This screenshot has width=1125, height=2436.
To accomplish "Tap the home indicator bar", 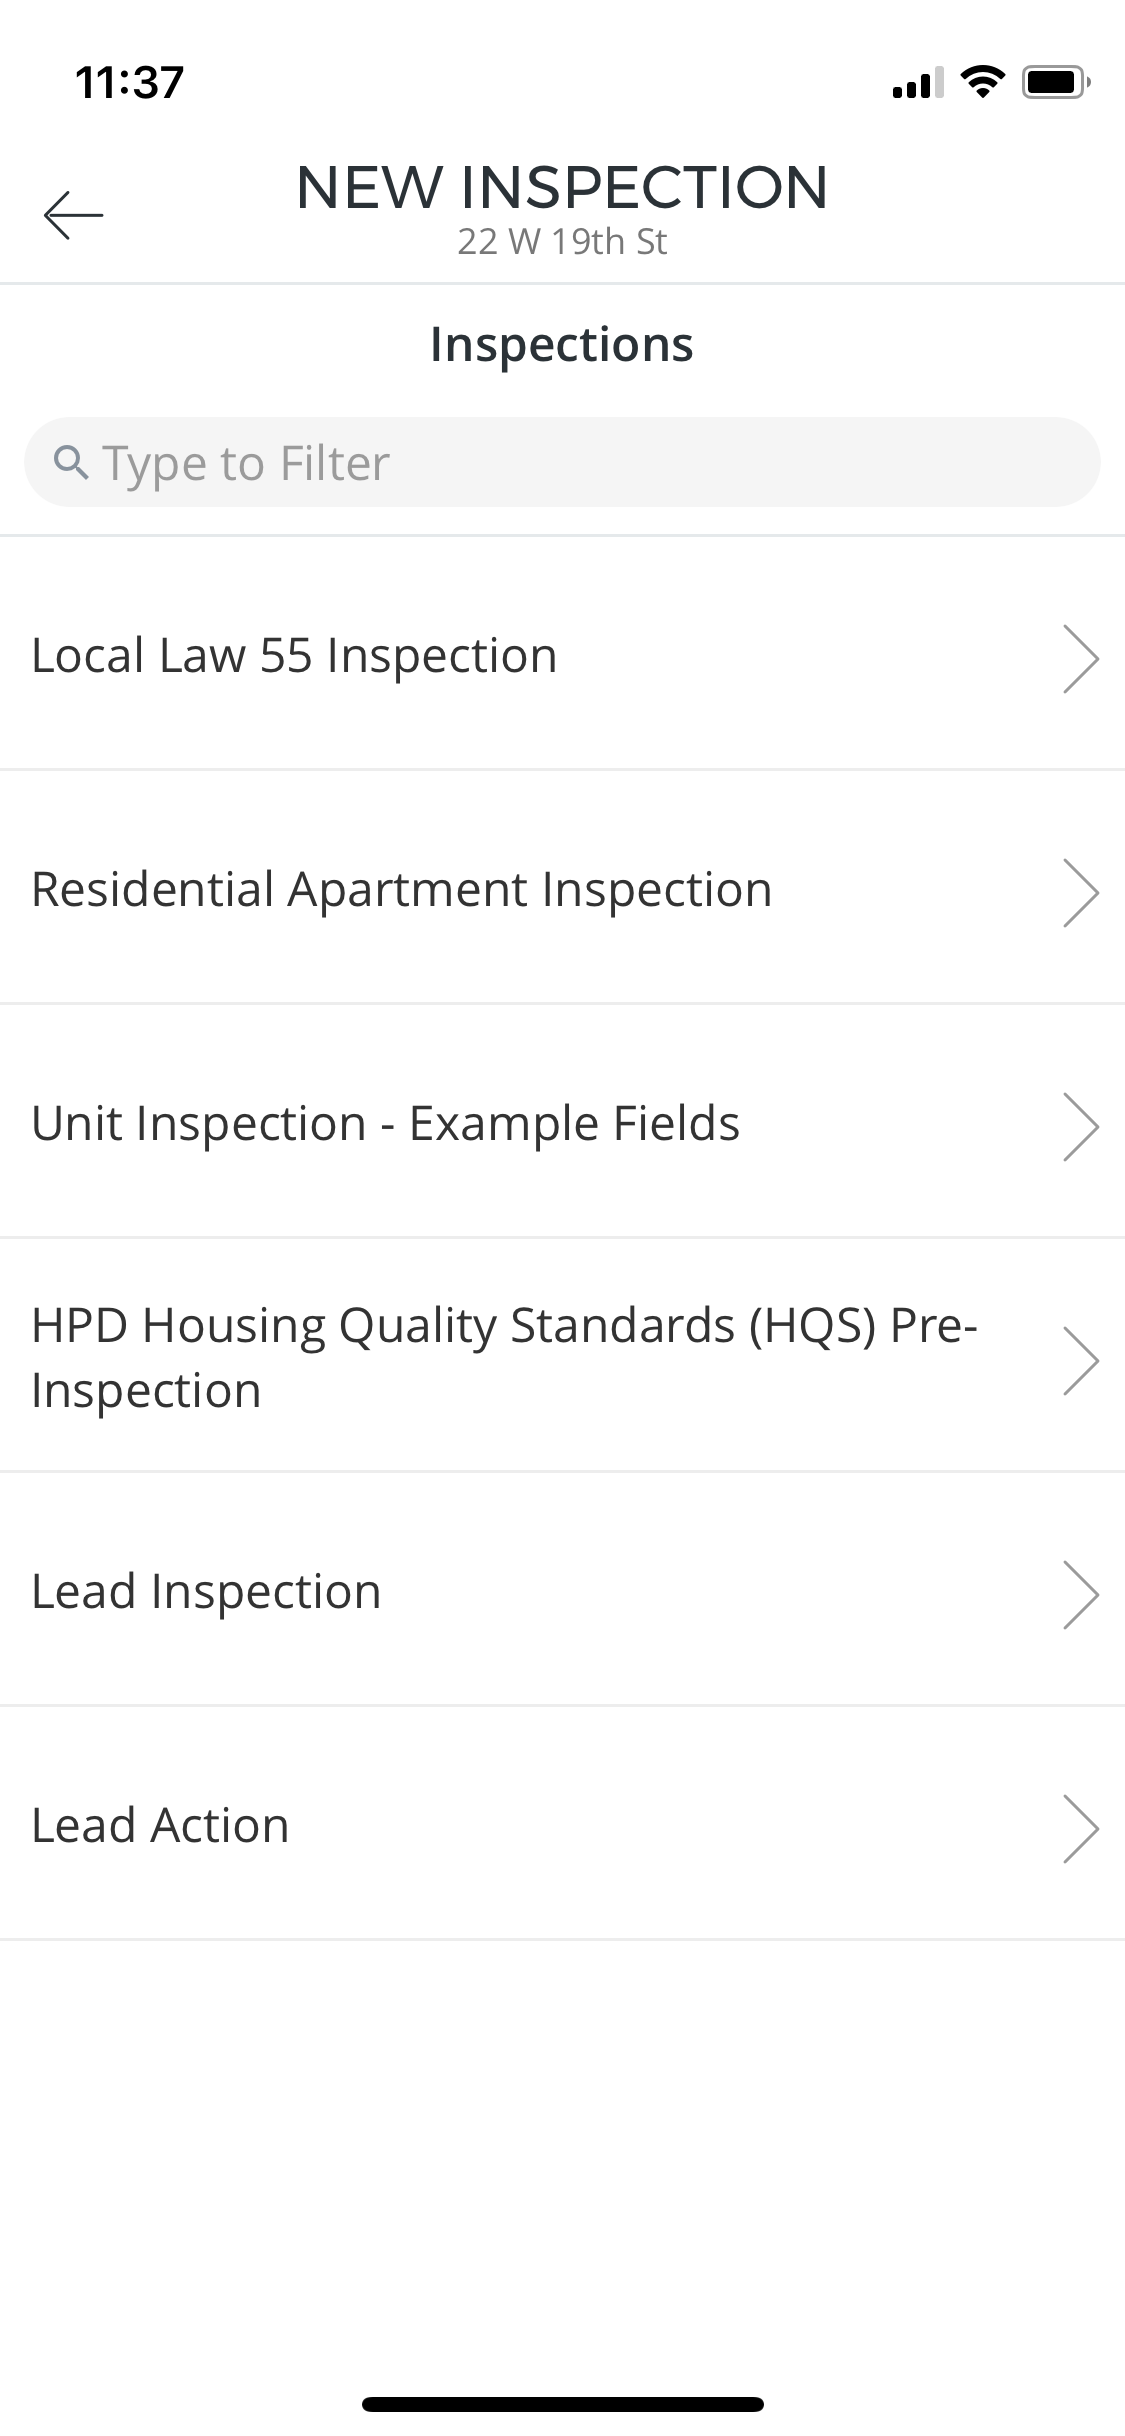I will pyautogui.click(x=562, y=2404).
